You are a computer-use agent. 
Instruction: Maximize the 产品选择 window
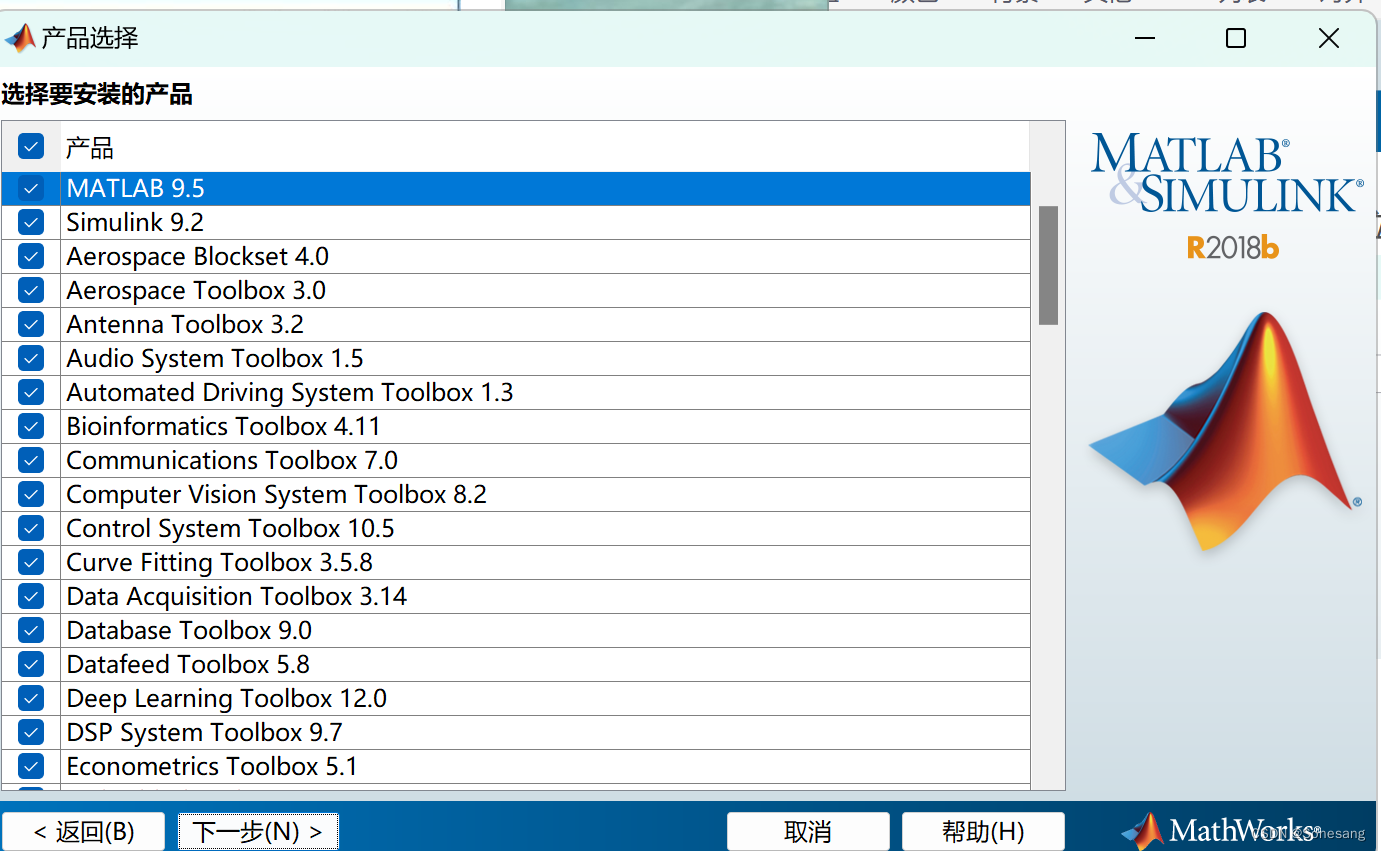[1236, 38]
